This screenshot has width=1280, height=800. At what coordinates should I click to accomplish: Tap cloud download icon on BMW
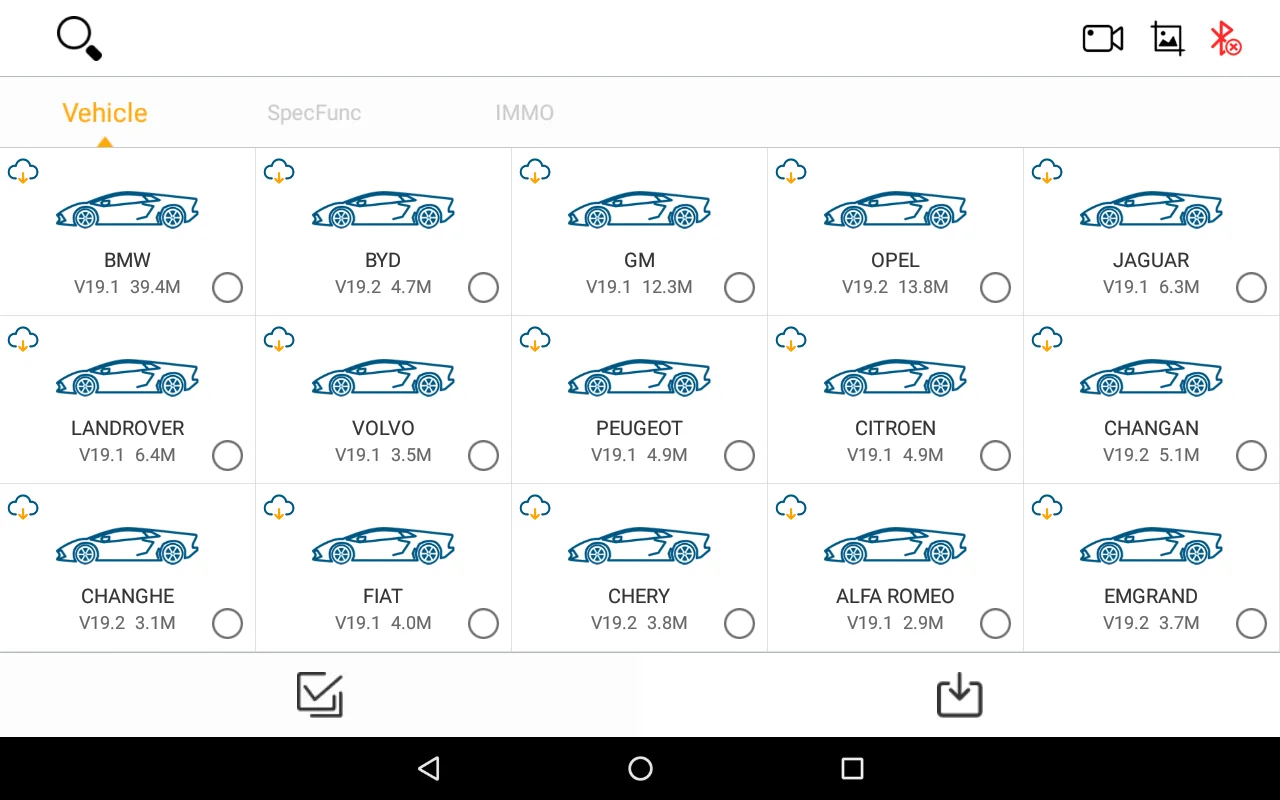[x=23, y=171]
